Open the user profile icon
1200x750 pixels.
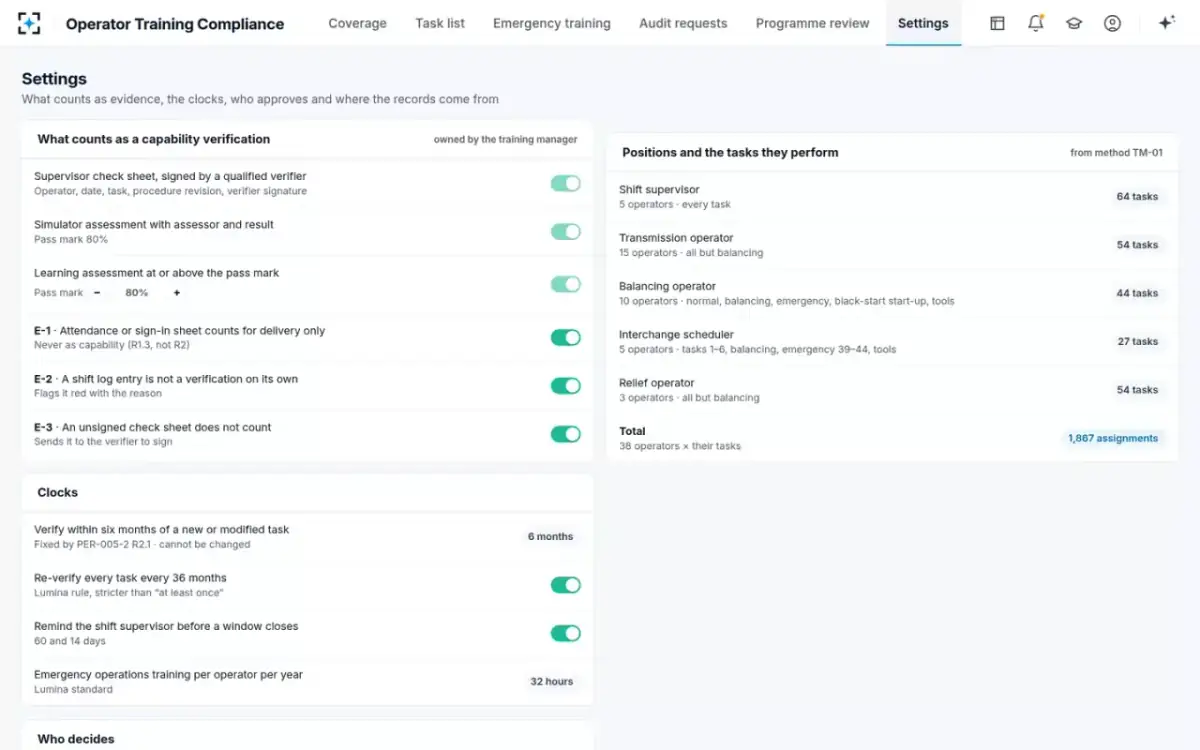(1112, 23)
